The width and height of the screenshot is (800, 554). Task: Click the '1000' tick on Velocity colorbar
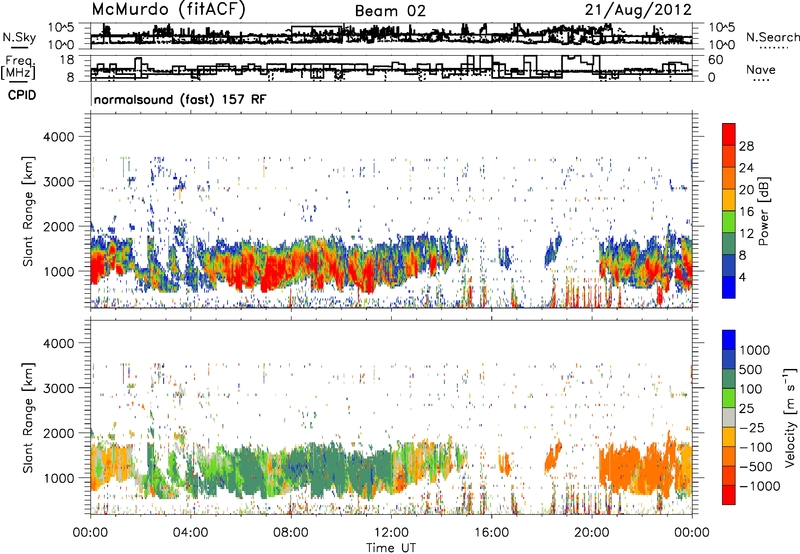click(754, 350)
